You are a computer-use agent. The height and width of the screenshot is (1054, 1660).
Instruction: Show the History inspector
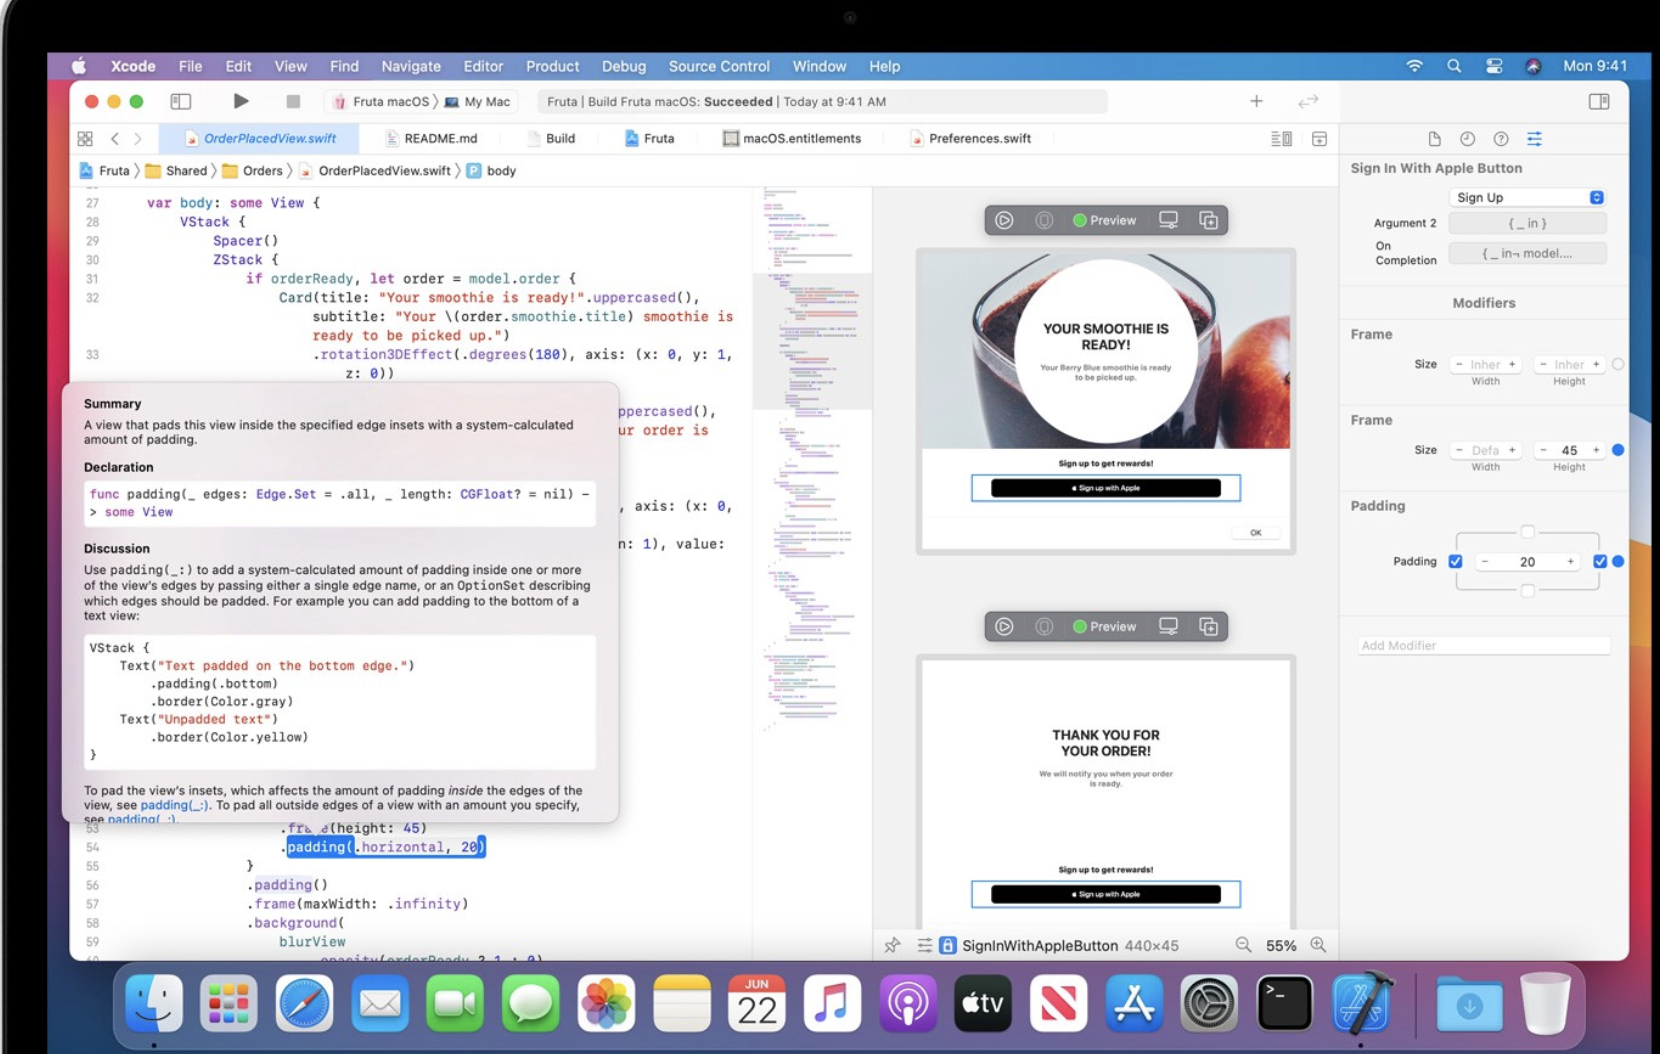point(1467,139)
